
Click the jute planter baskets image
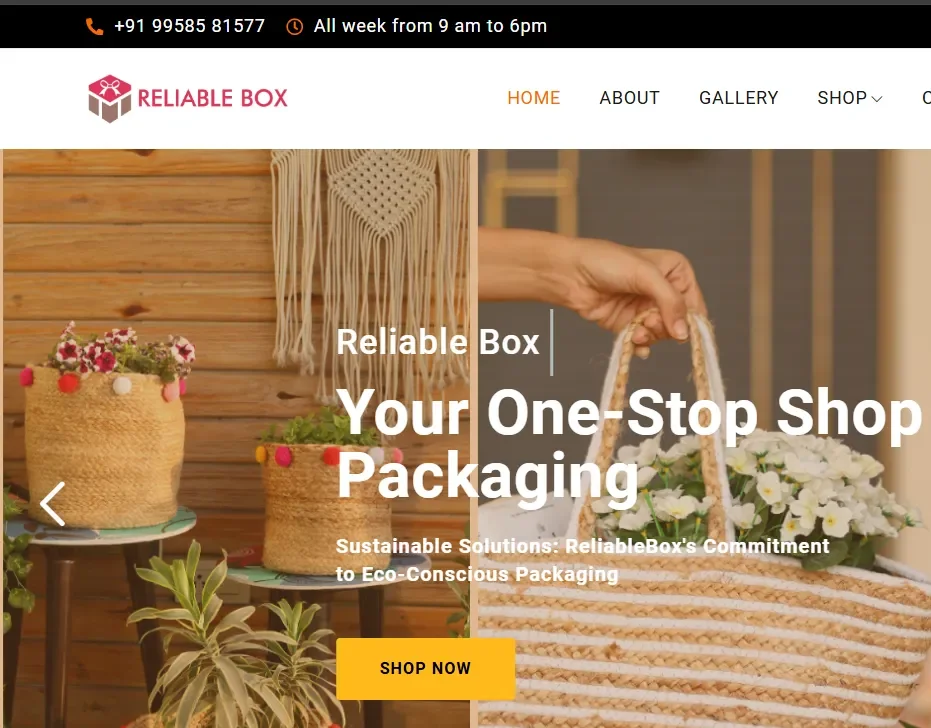click(x=236, y=438)
